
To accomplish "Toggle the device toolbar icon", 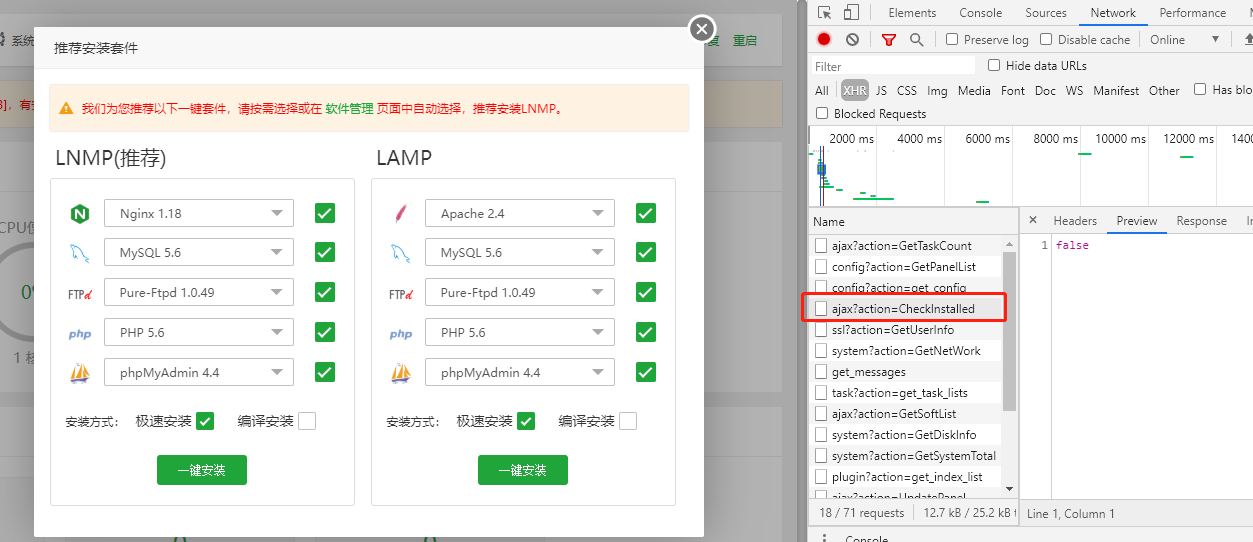I will [851, 13].
